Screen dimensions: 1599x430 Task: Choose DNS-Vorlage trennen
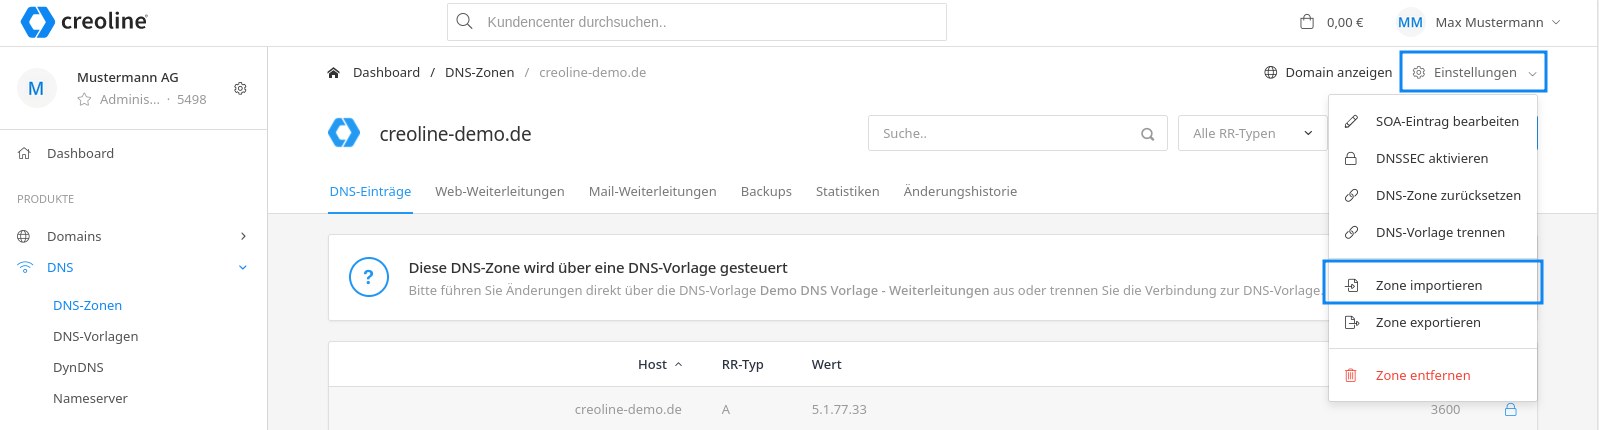(x=1433, y=232)
